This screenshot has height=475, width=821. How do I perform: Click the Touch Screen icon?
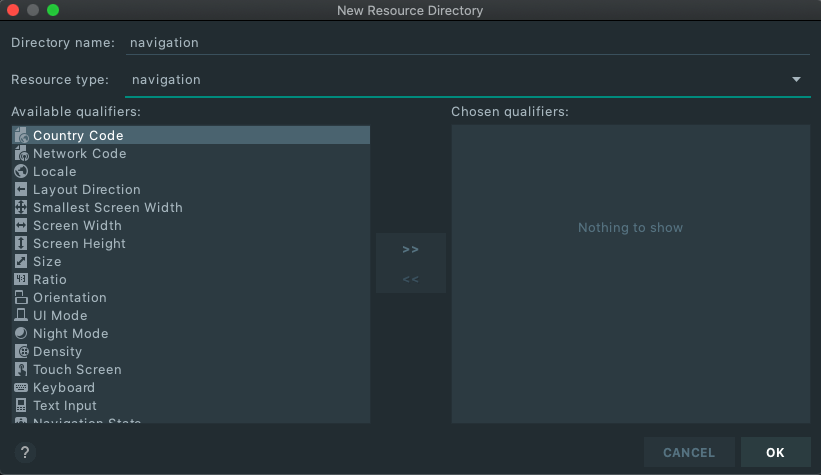click(x=21, y=369)
